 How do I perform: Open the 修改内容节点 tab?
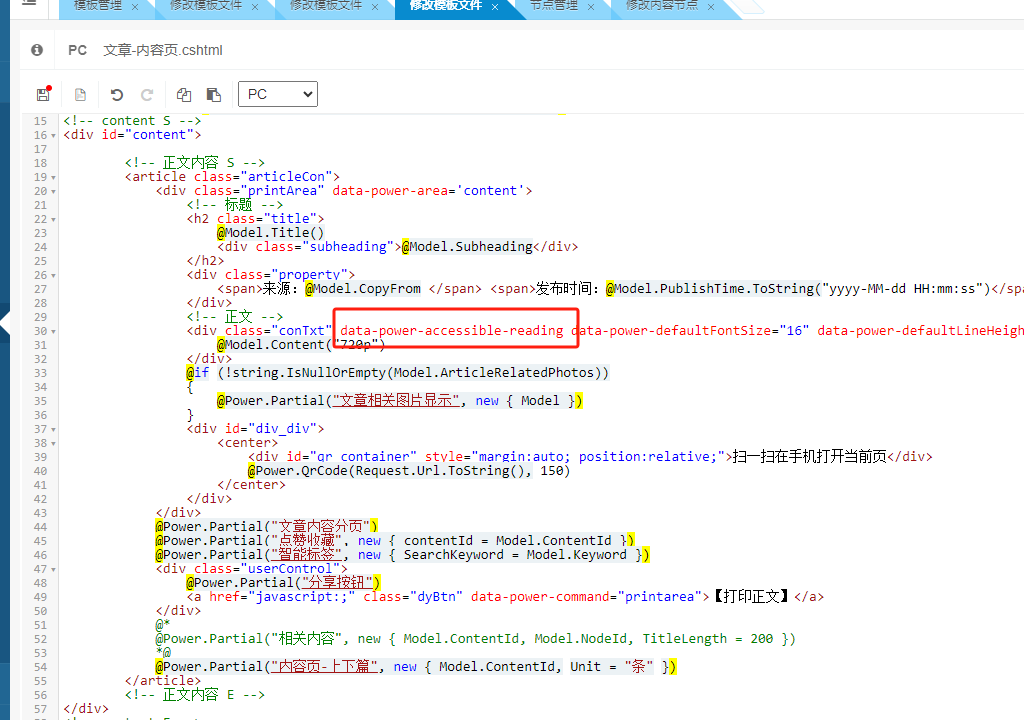(x=662, y=6)
